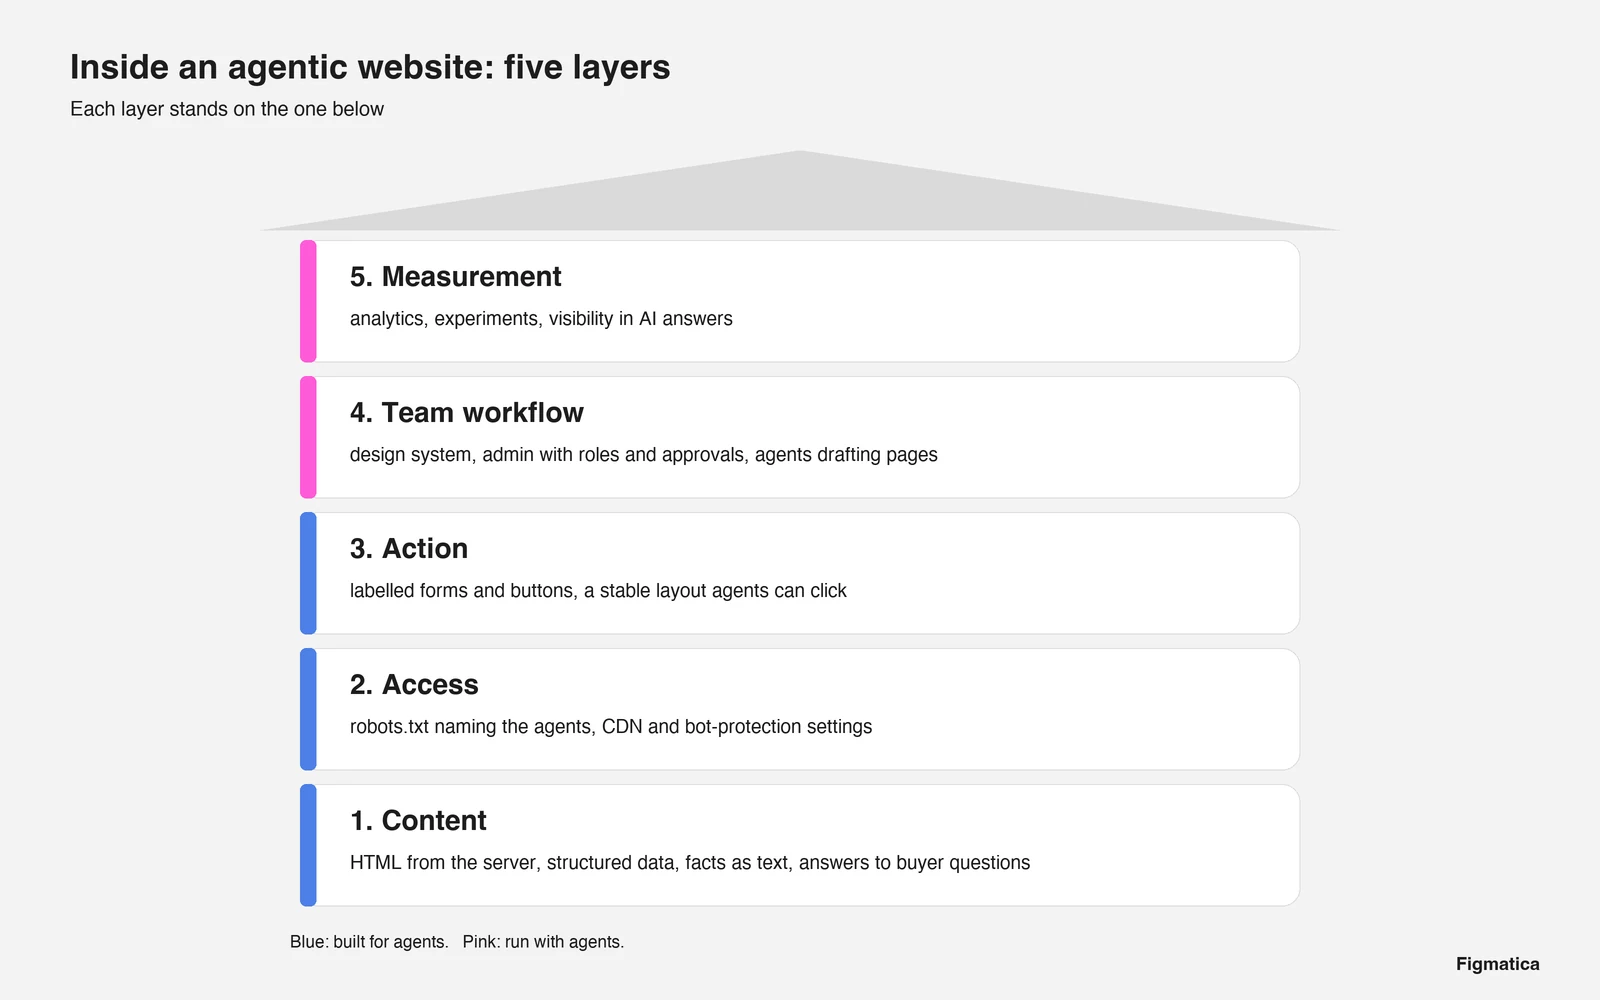The image size is (1600, 1000).
Task: Click the blue bar on the Access card
Action: click(308, 709)
